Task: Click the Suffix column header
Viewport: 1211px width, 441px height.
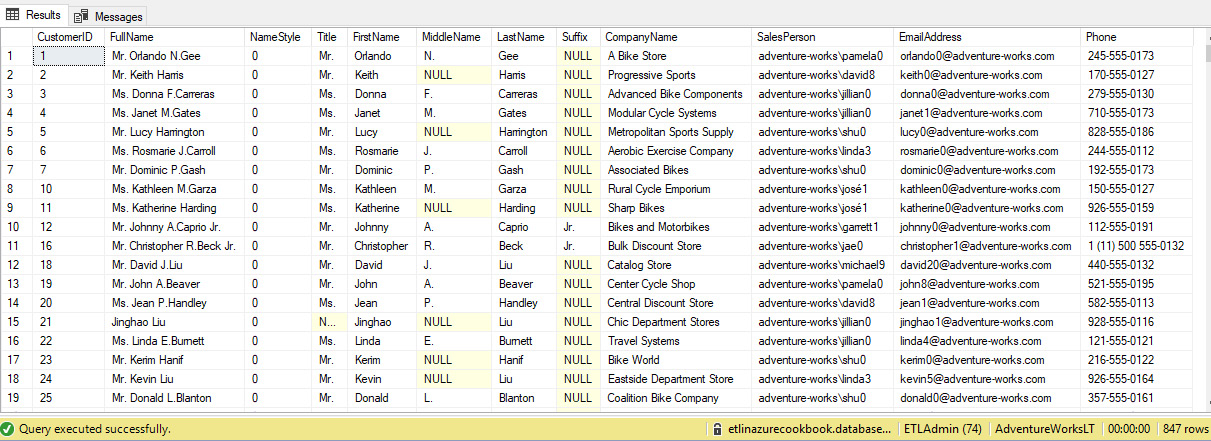Action: [x=578, y=37]
